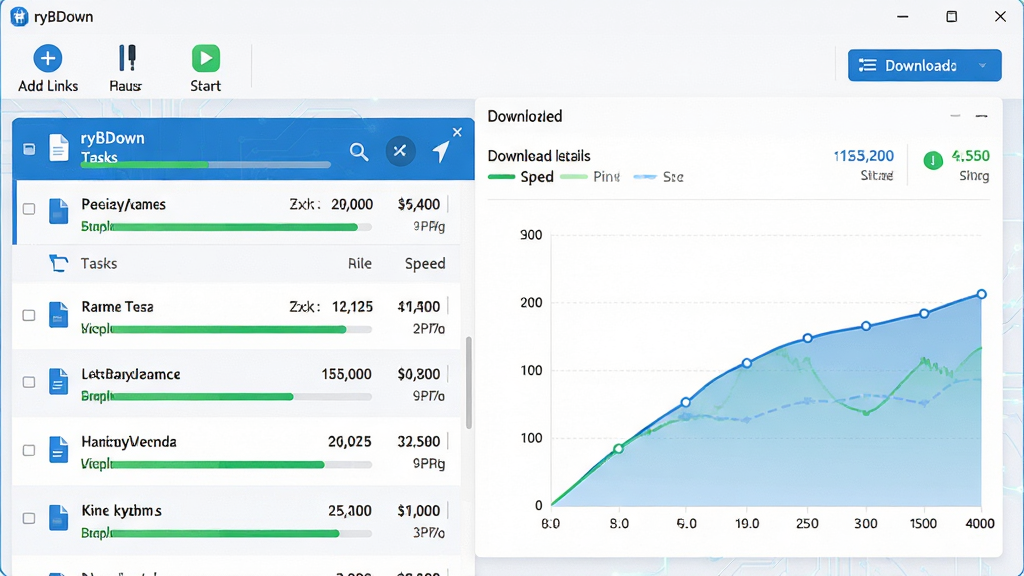Click the ryBDown app icon in the title bar
Image resolution: width=1024 pixels, height=576 pixels.
[x=19, y=16]
